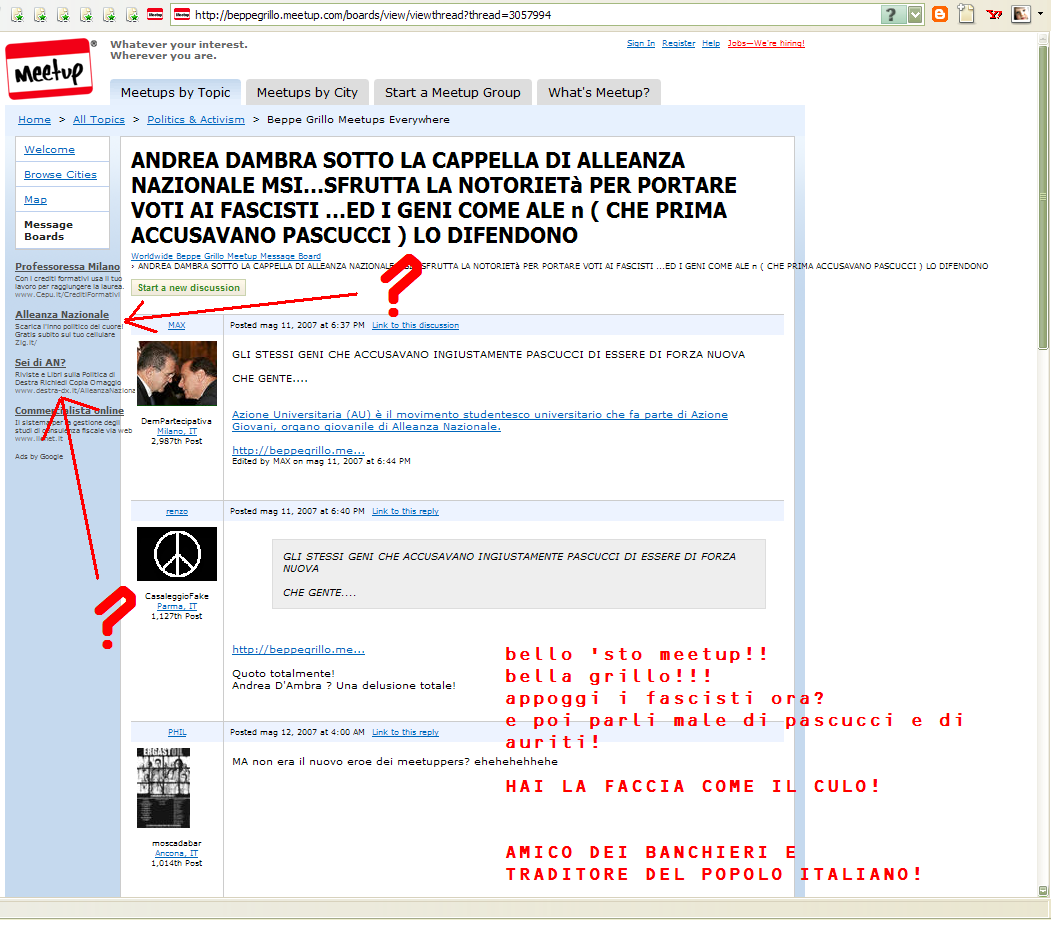Click the Beppe Grillo Meetups Everywhere breadcrumb text
This screenshot has width=1056, height=925.
click(x=358, y=119)
